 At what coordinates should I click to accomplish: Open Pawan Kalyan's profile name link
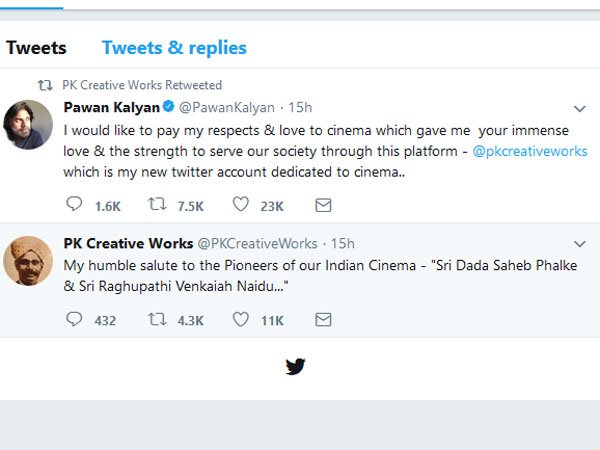[x=110, y=107]
